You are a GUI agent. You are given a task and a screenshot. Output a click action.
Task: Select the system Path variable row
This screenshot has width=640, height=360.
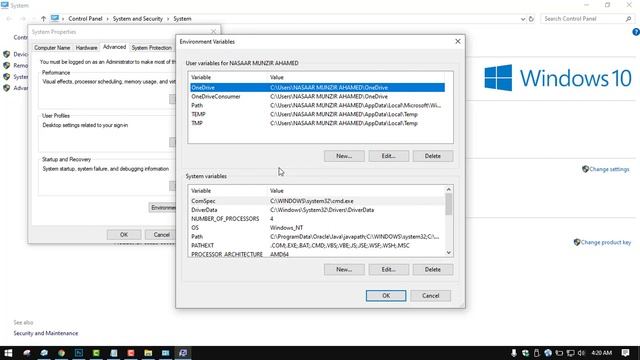click(317, 237)
